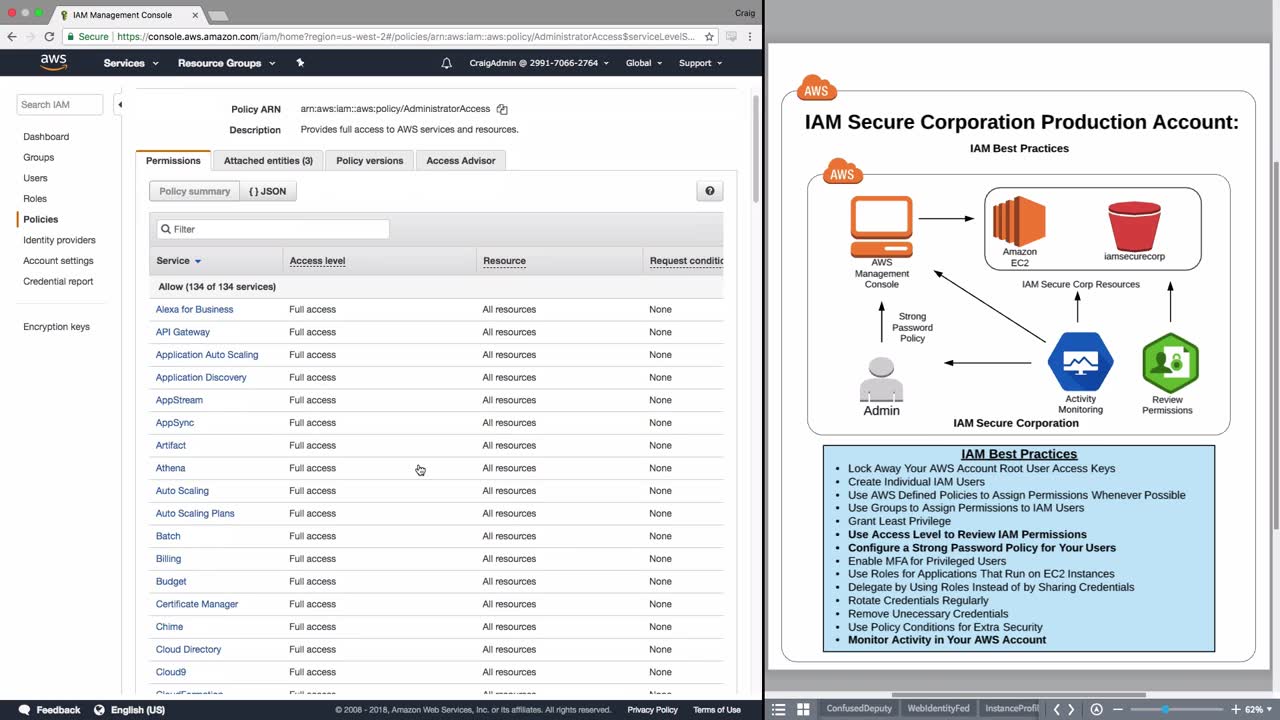Viewport: 1280px width, 720px height.
Task: Open the 62% zoom level dropdown
Action: click(1258, 710)
